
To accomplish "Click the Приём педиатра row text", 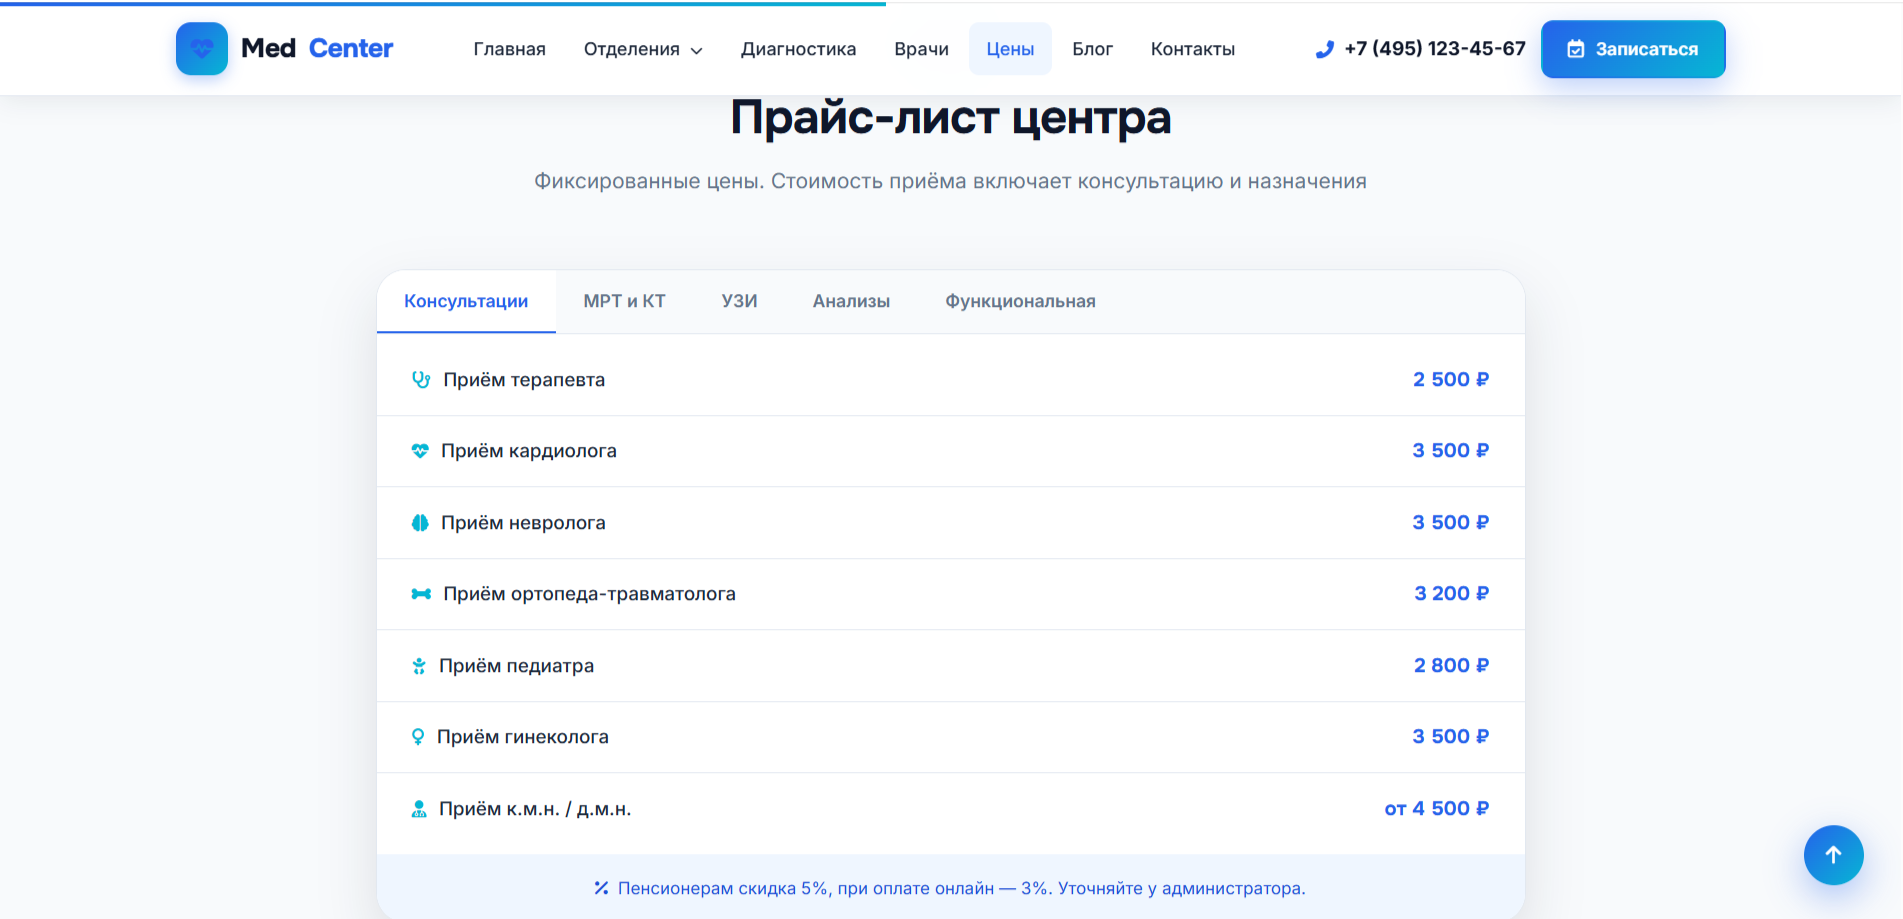I will 516,666.
